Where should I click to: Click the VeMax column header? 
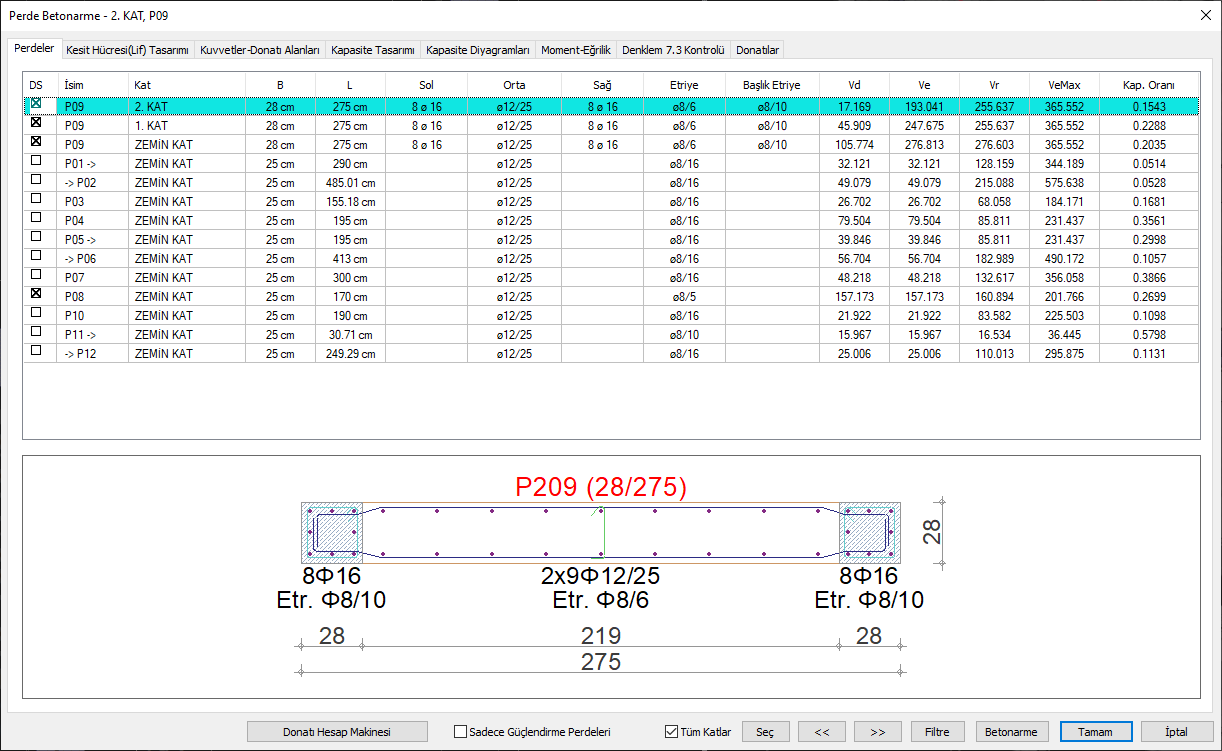point(1064,85)
